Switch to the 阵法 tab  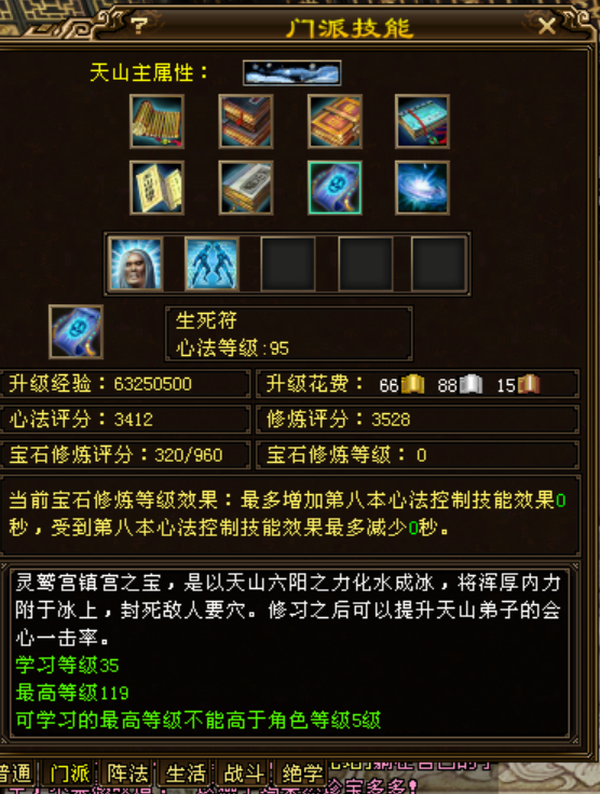coord(127,773)
